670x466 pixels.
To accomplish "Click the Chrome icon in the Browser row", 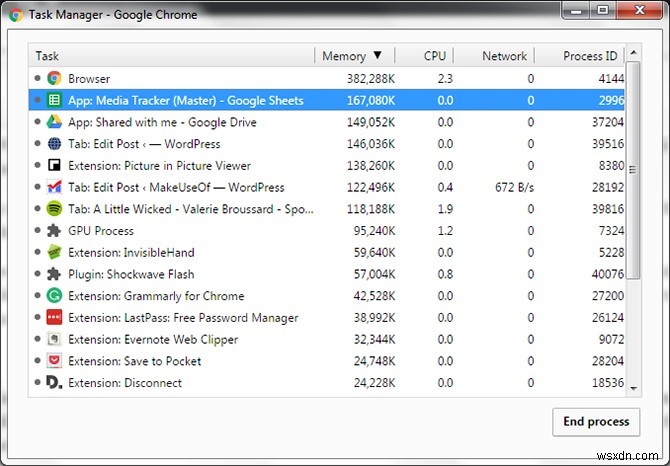I will point(54,78).
